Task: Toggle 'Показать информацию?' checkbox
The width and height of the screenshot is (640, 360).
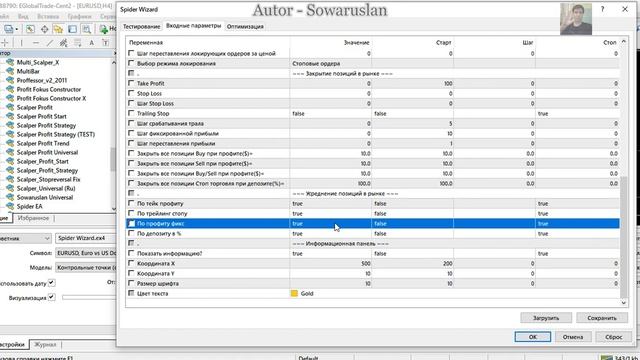Action: [131, 253]
